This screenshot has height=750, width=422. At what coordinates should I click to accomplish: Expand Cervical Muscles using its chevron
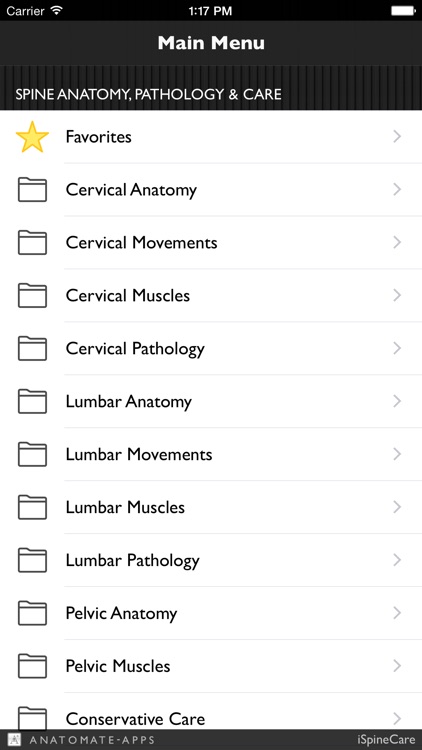click(x=397, y=296)
